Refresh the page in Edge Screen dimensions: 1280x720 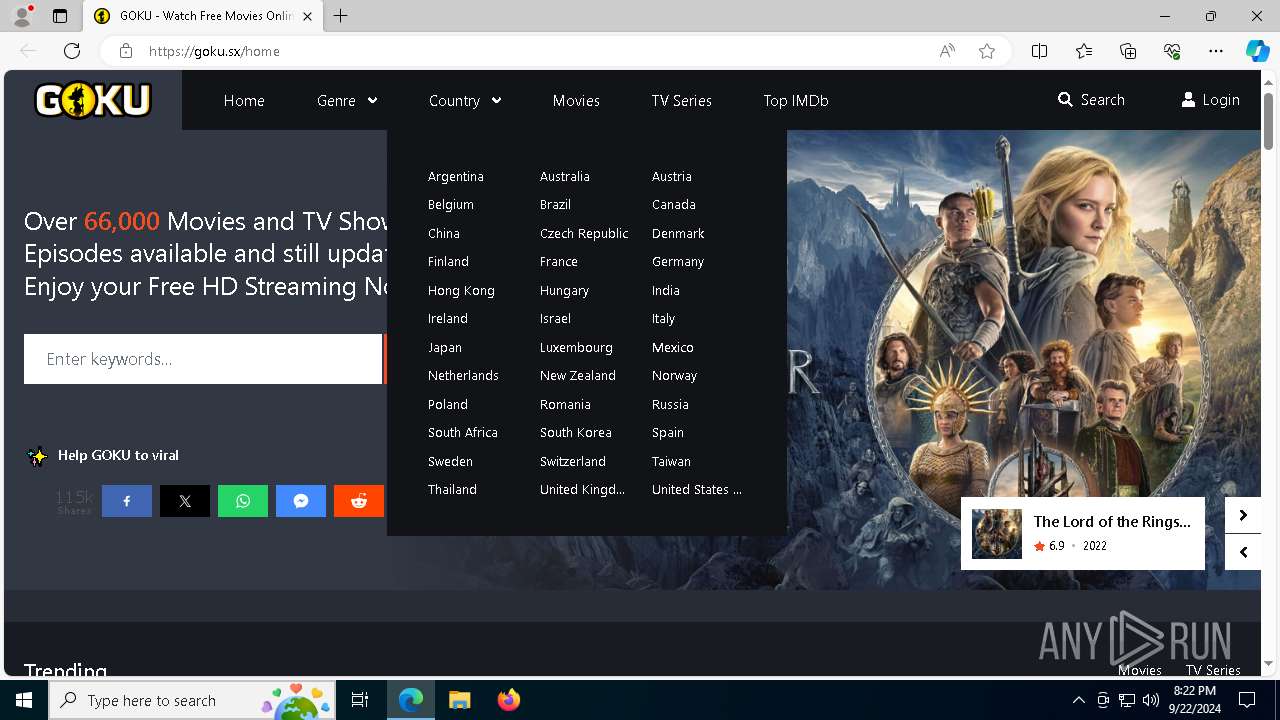point(72,51)
